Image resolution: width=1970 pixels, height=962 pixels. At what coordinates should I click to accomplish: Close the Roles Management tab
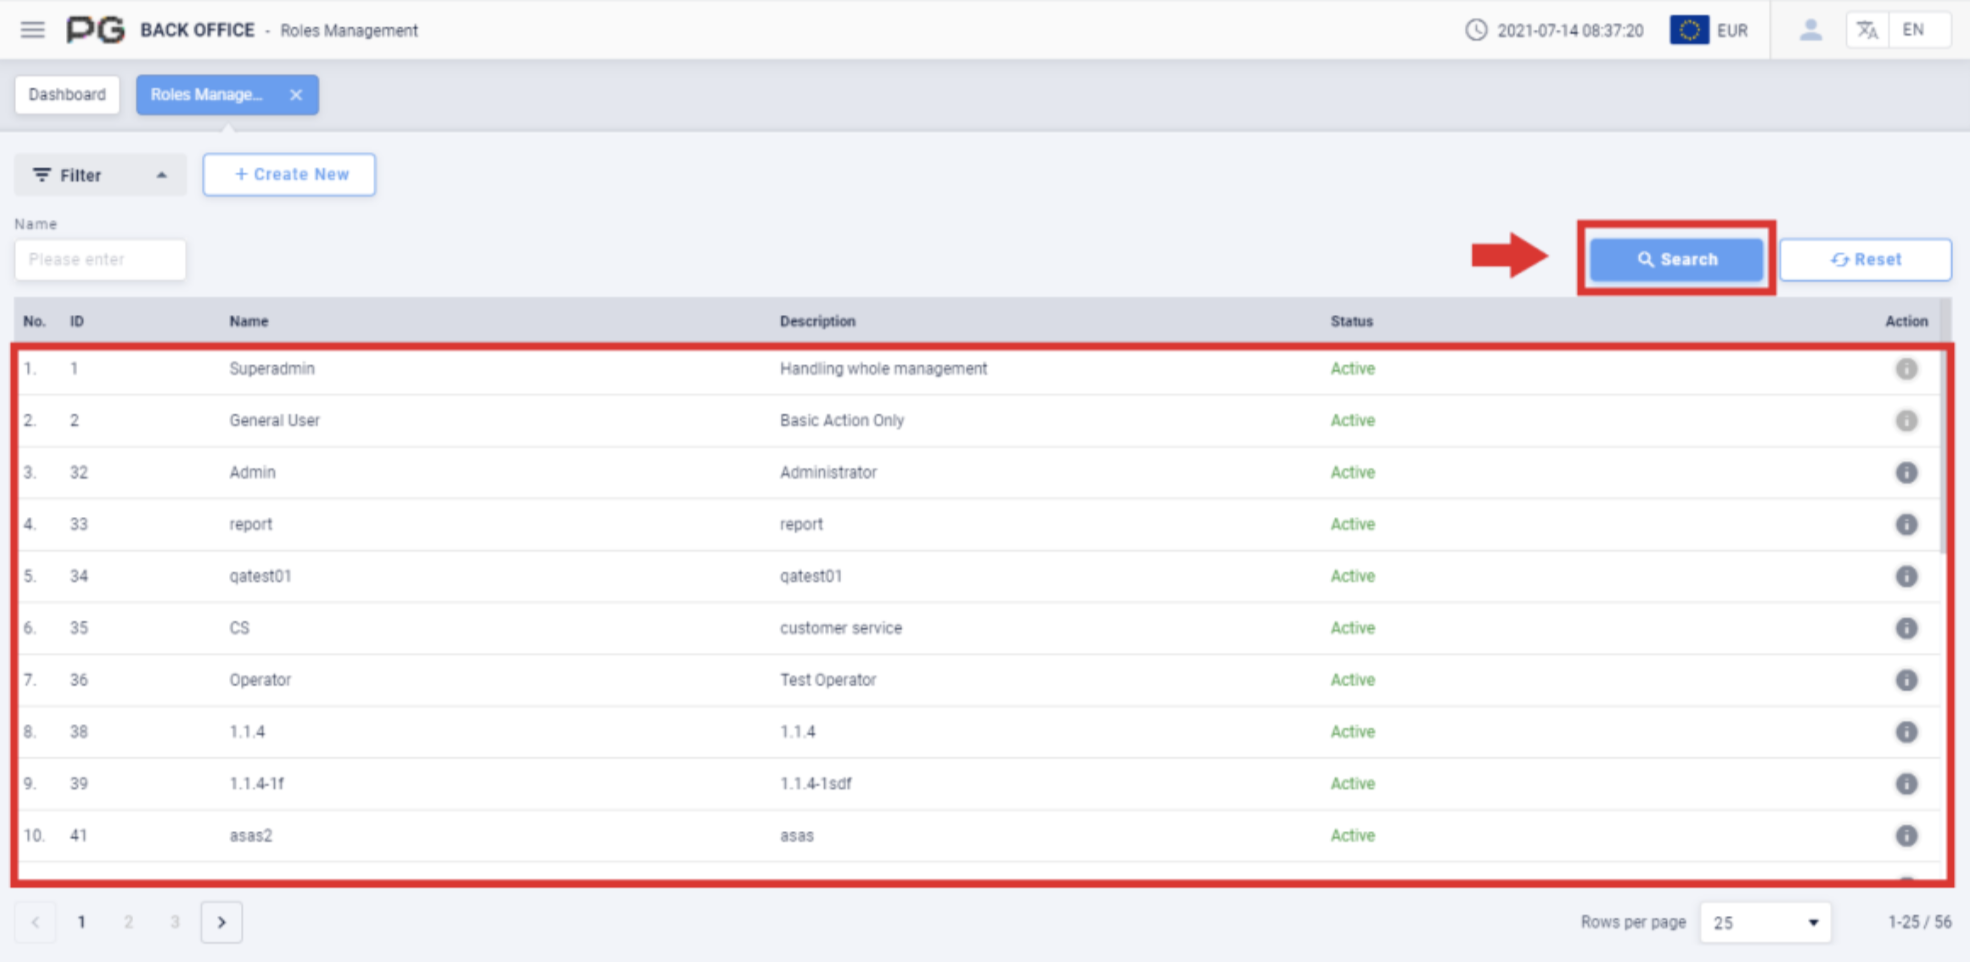(x=297, y=94)
